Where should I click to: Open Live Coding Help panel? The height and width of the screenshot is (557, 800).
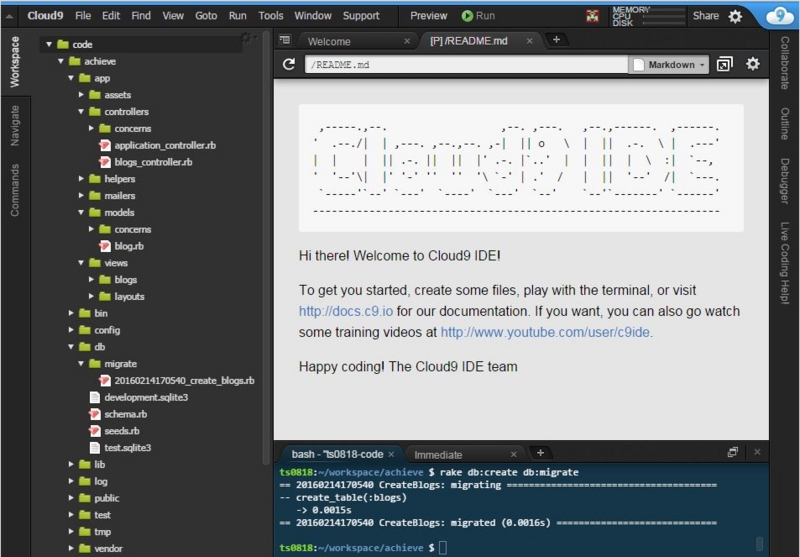pyautogui.click(x=785, y=263)
